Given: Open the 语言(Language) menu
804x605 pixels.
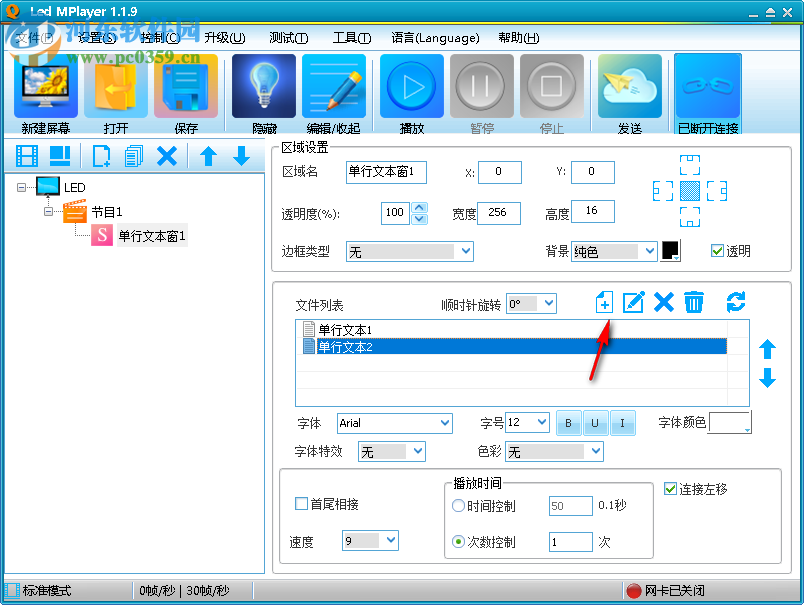Looking at the screenshot, I should click(x=435, y=37).
